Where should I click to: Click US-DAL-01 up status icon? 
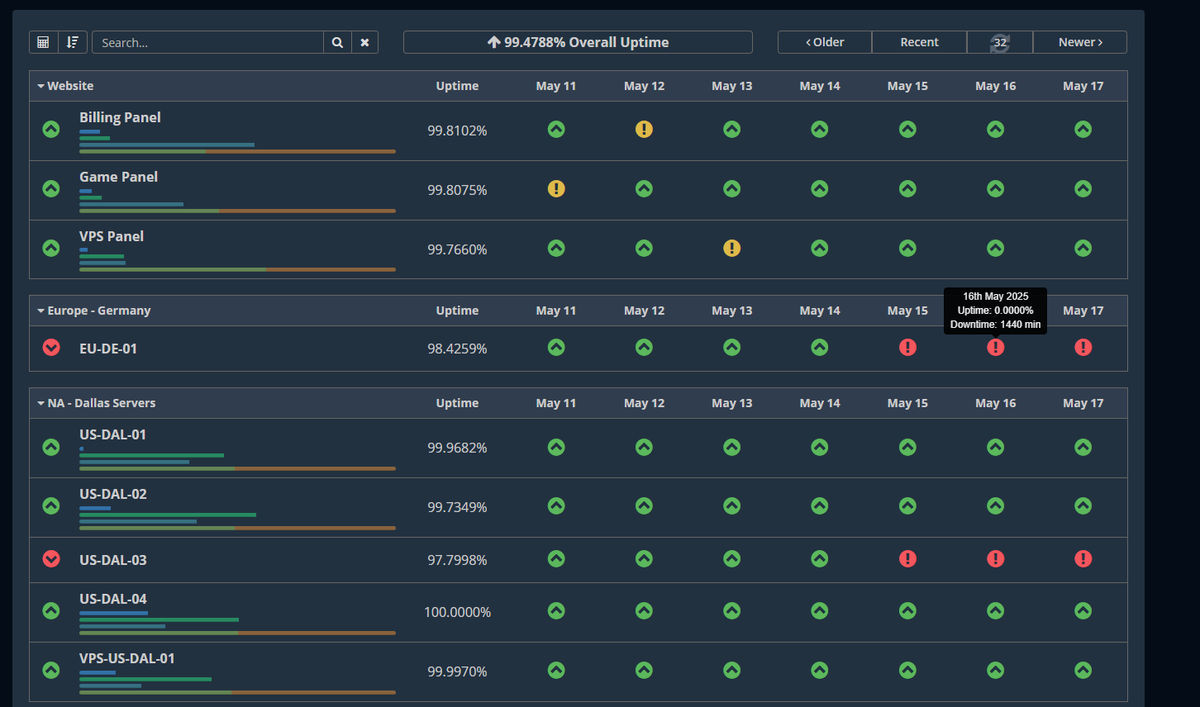[x=51, y=447]
